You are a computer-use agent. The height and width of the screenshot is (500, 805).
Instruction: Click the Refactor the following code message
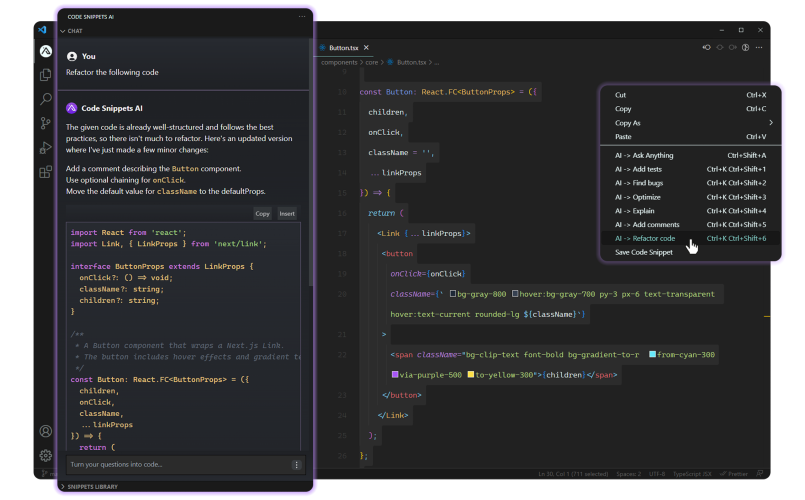(x=112, y=72)
